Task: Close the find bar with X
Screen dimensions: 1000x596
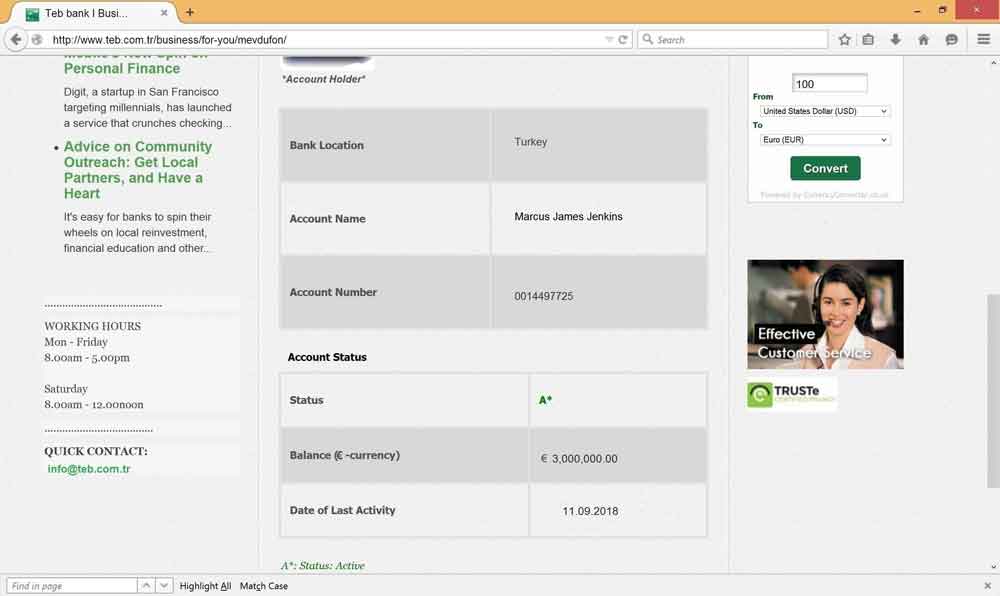Action: pos(987,586)
